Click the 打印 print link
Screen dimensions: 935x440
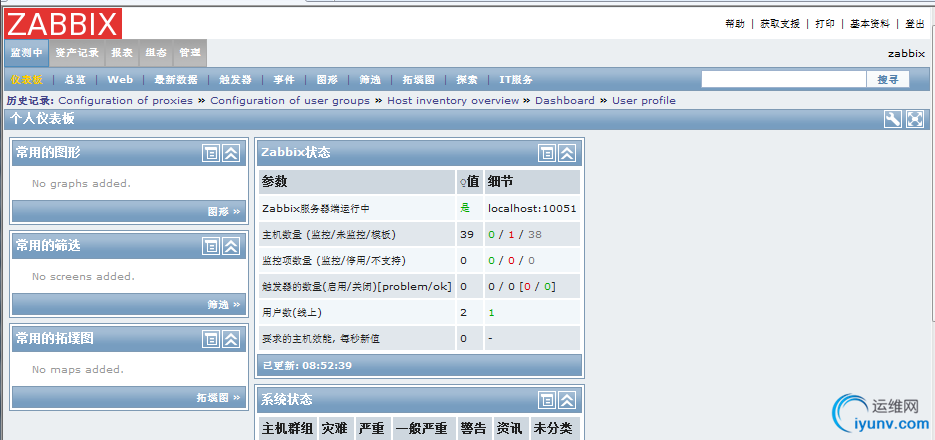[x=825, y=24]
